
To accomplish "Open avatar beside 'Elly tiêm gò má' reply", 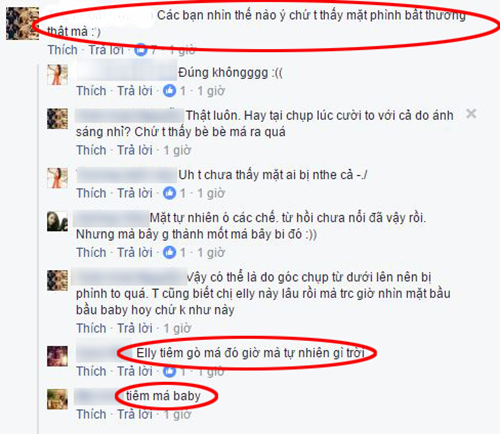I will coord(57,356).
